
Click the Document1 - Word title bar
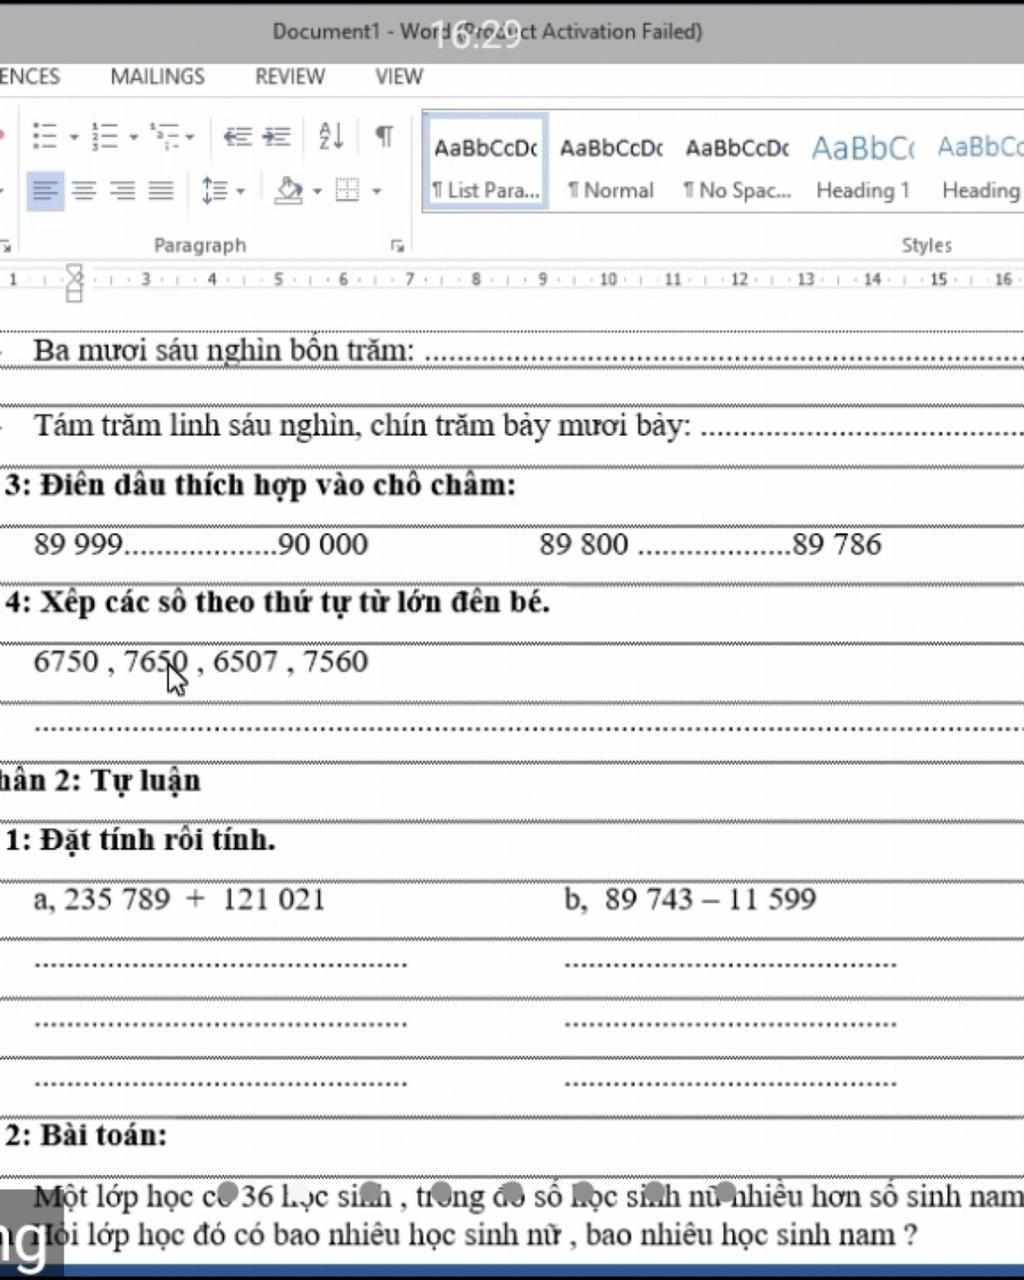point(487,32)
